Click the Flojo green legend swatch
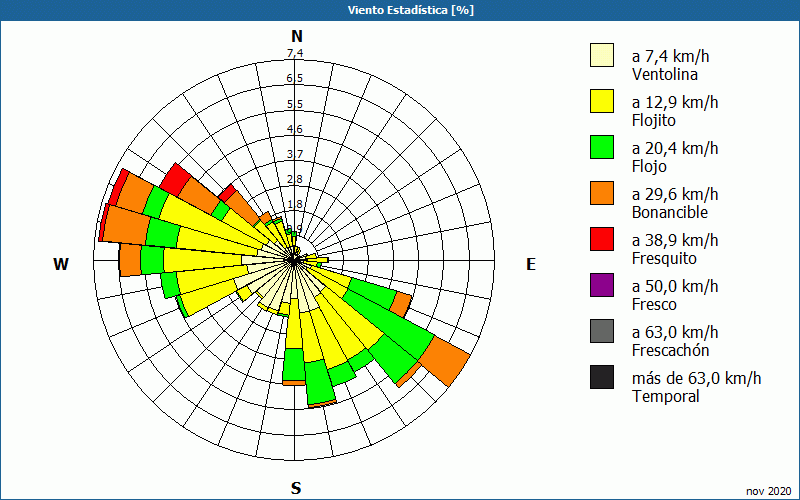Viewport: 800px width, 500px height. 602,147
